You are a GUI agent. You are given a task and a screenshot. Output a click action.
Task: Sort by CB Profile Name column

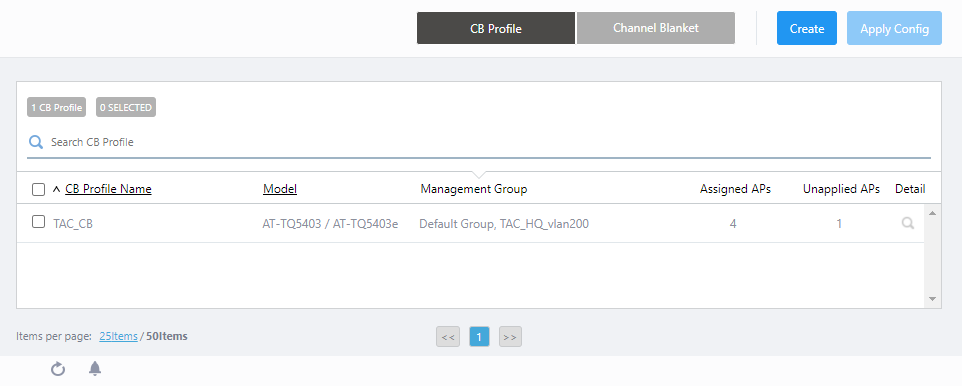pyautogui.click(x=108, y=189)
